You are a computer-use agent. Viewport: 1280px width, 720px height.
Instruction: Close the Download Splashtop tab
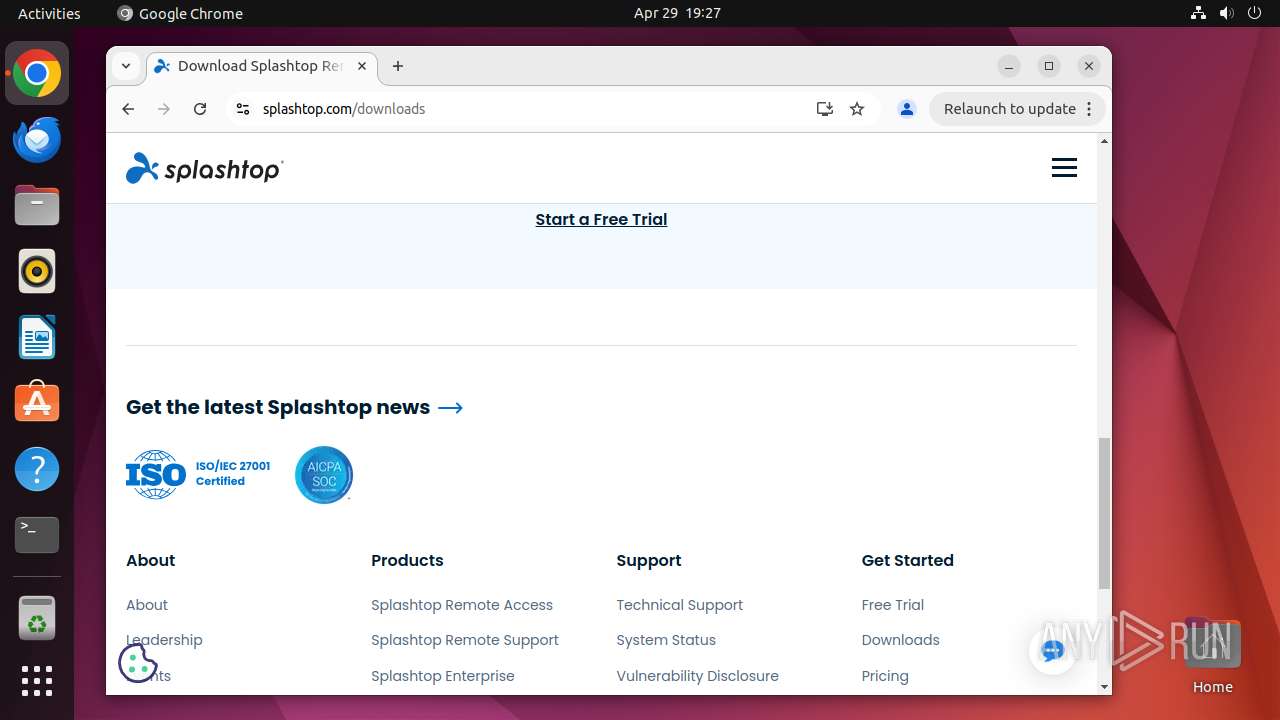tap(362, 66)
